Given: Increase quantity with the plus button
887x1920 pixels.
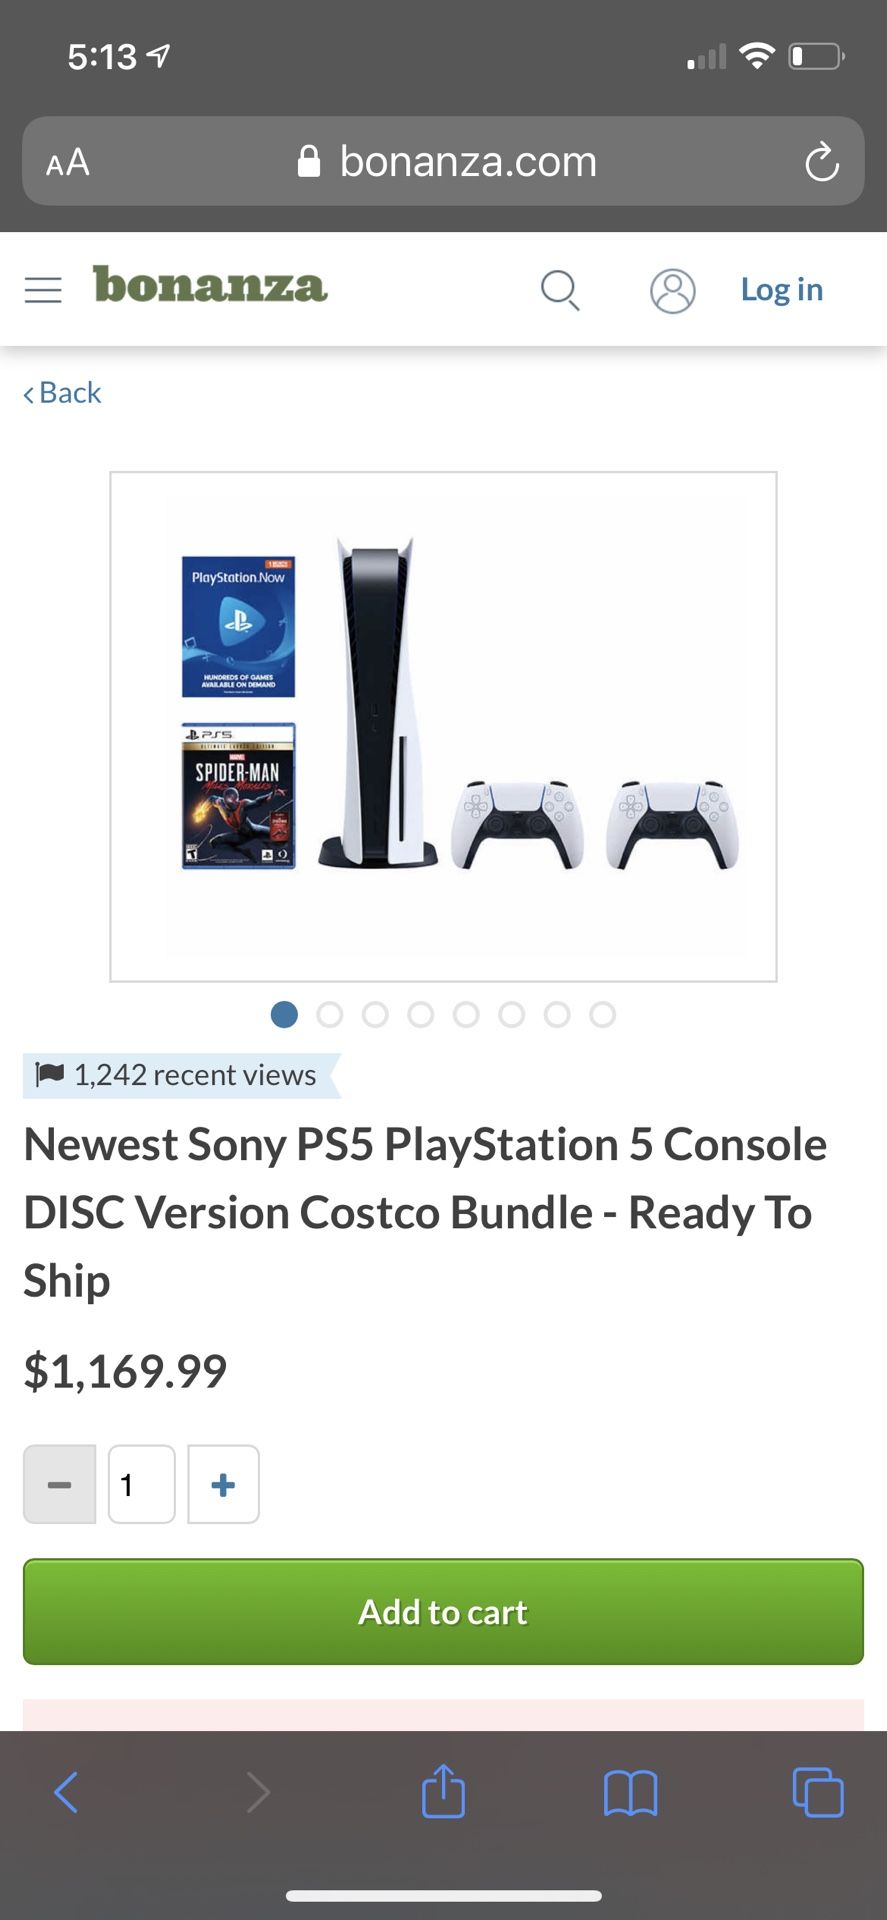Looking at the screenshot, I should [223, 1484].
